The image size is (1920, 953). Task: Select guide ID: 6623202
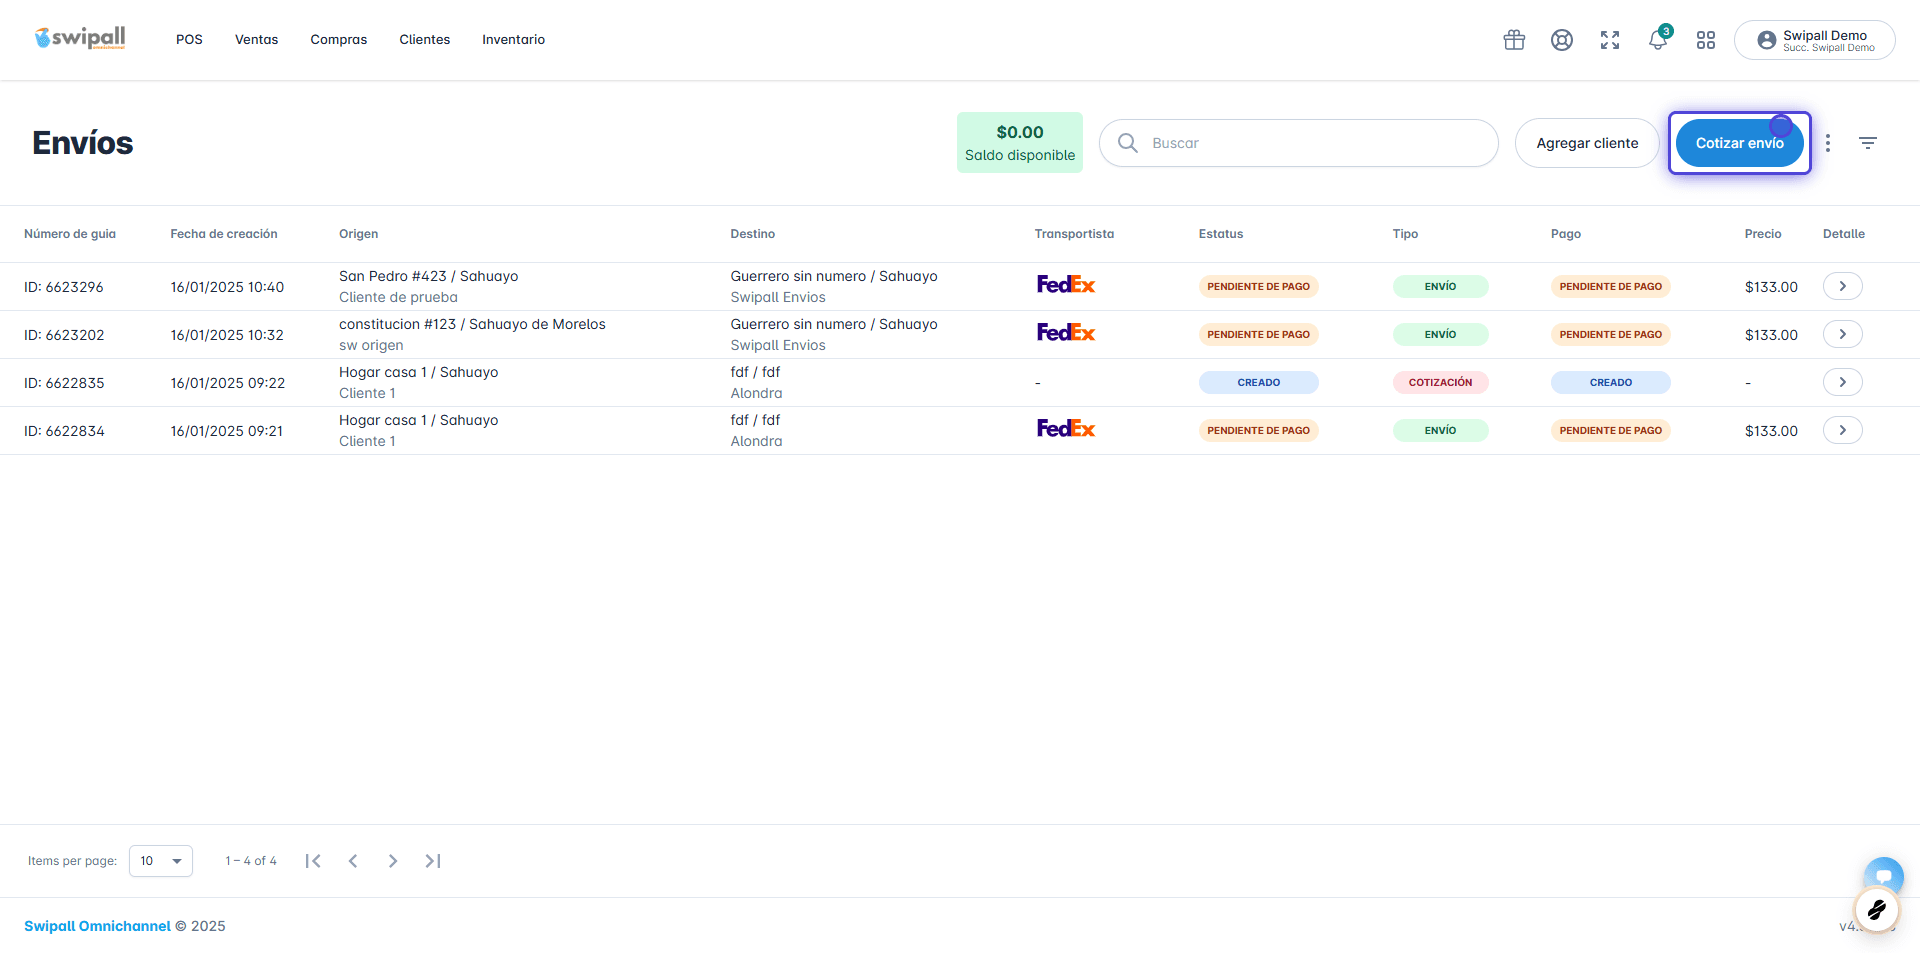[64, 335]
